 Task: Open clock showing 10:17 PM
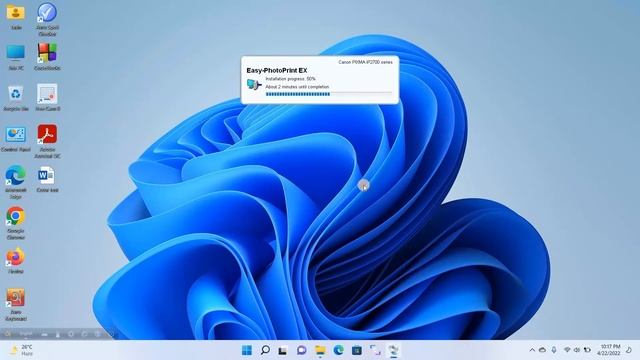[x=610, y=350]
